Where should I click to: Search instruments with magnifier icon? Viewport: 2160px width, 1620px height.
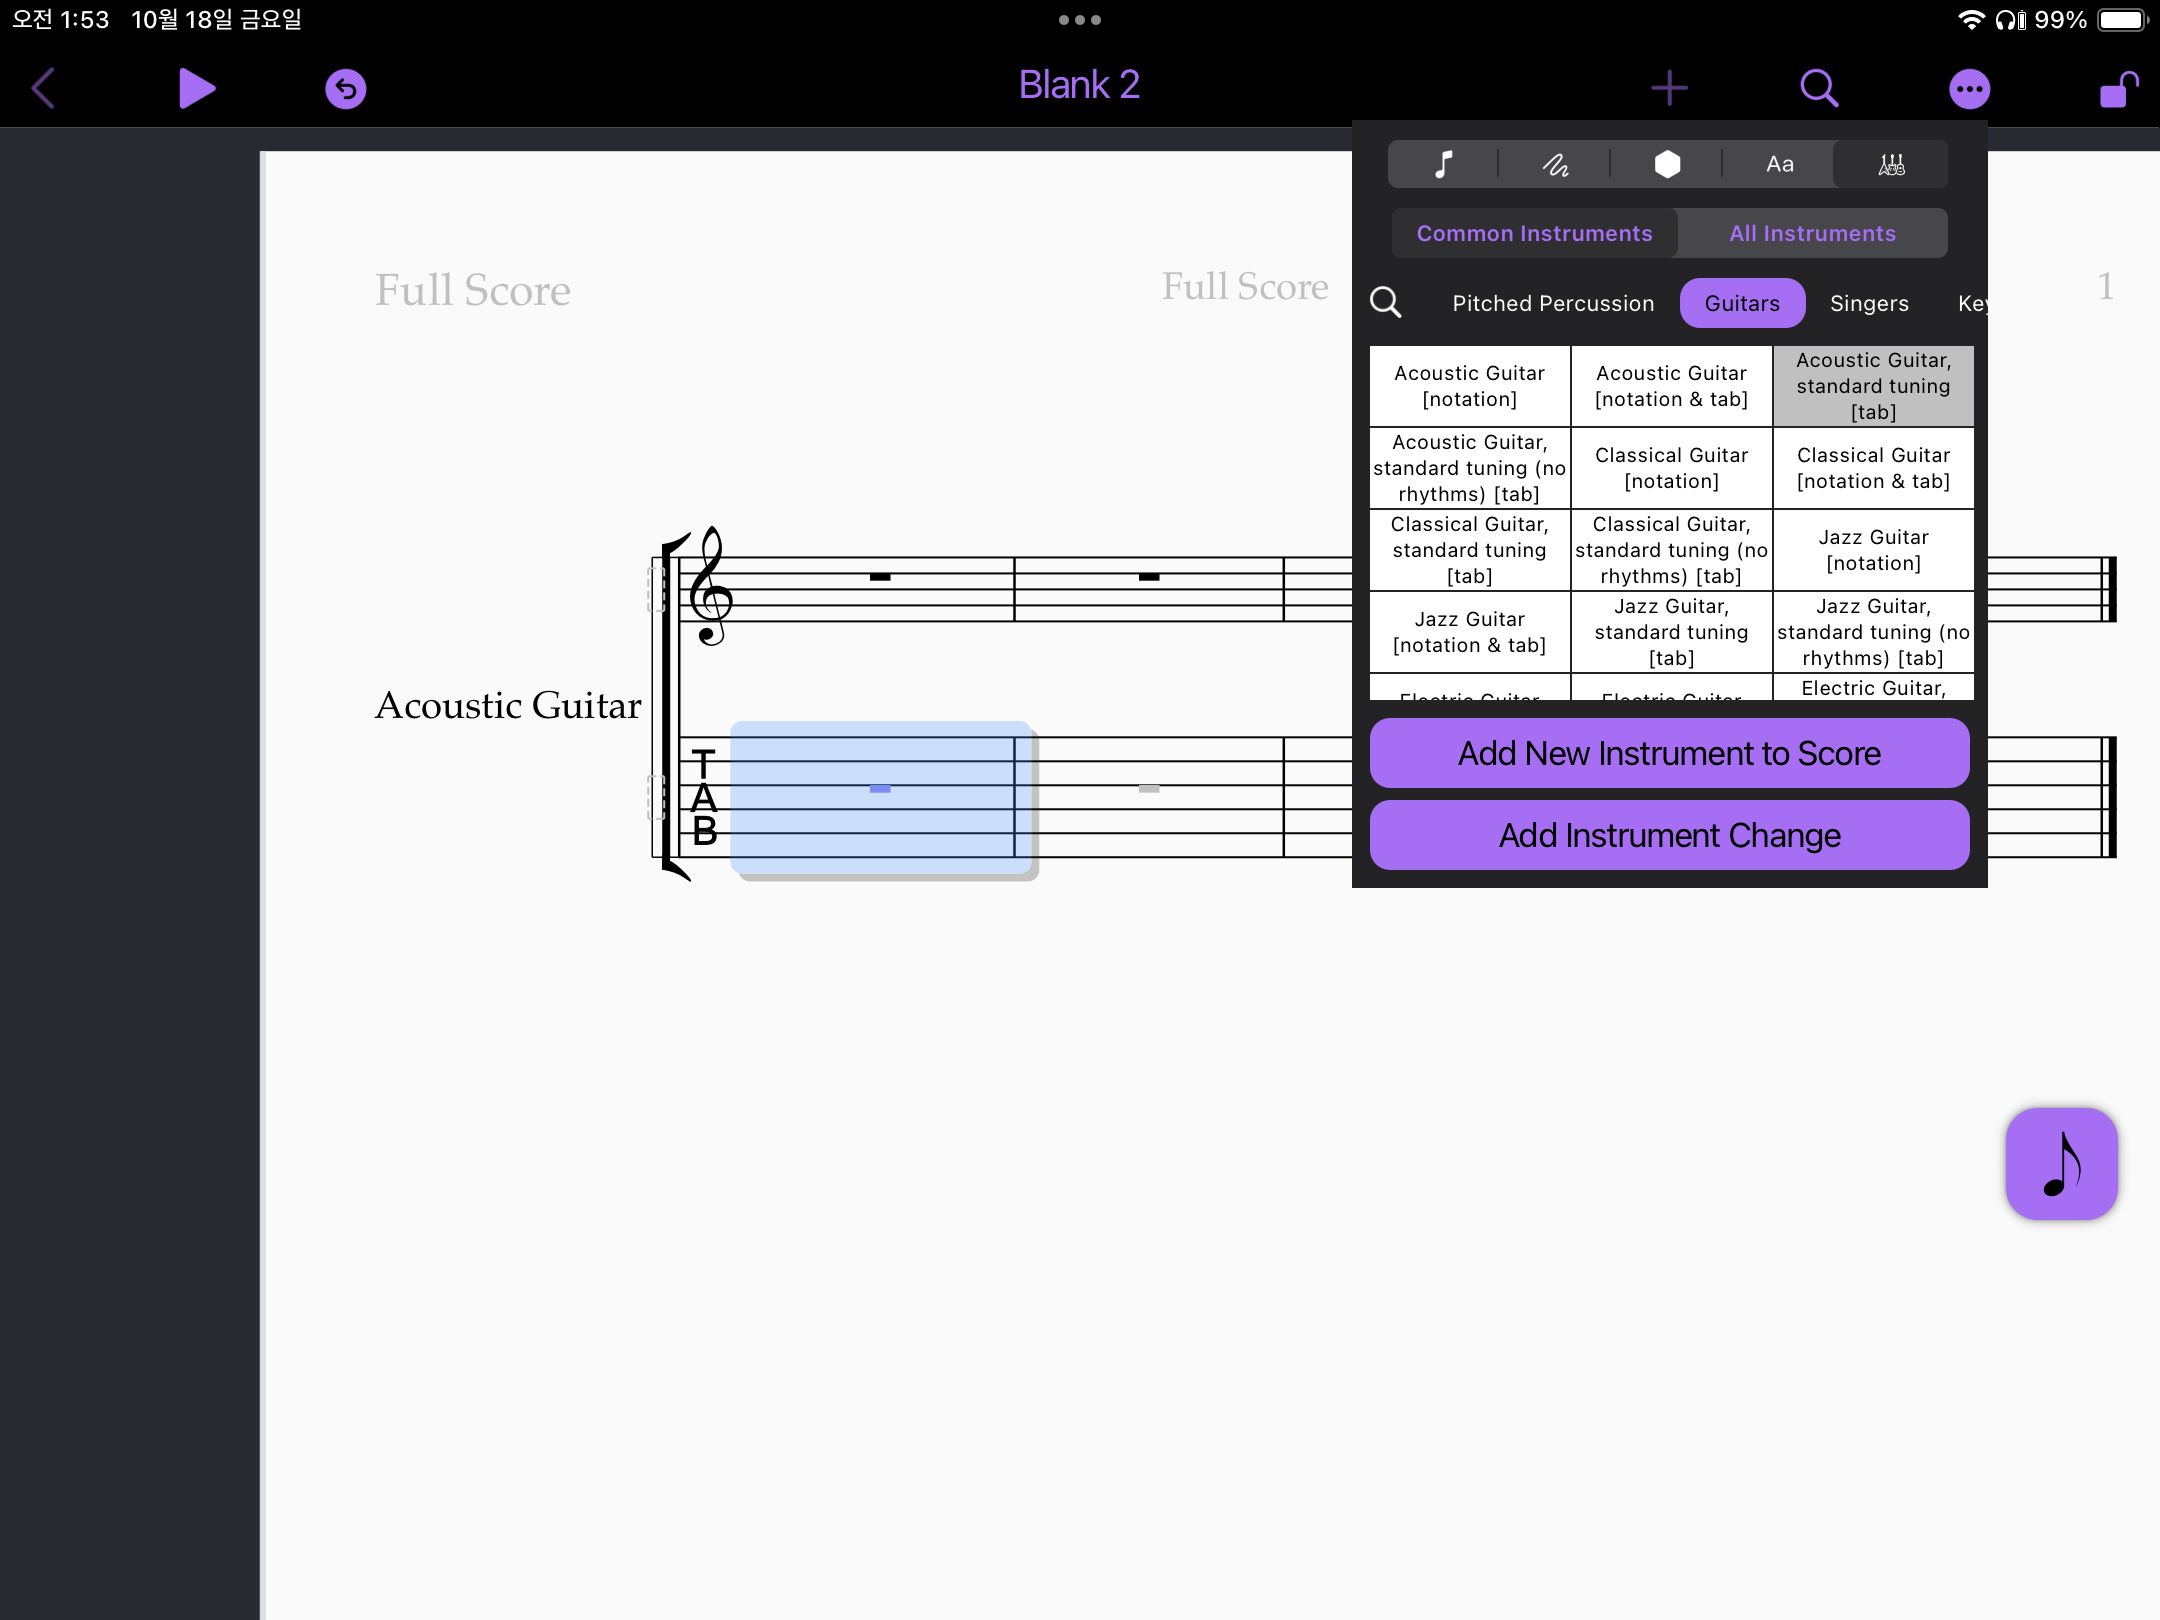pos(1385,302)
